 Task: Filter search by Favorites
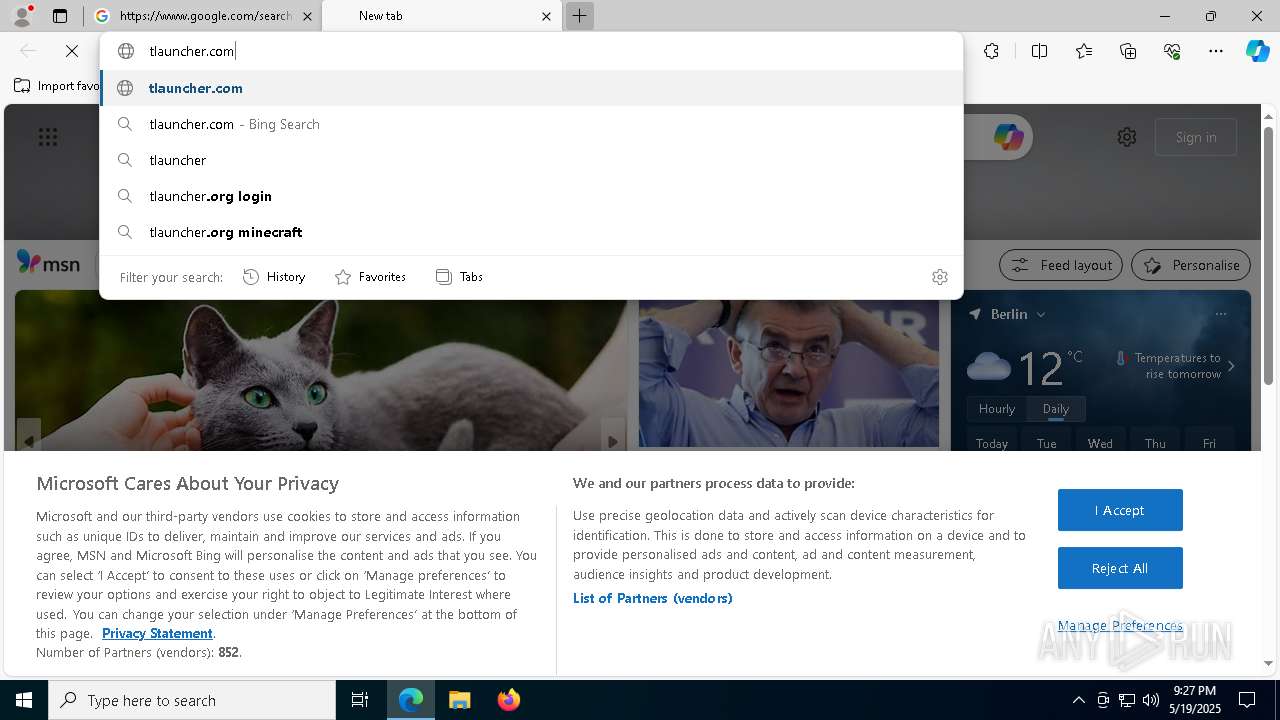click(370, 277)
